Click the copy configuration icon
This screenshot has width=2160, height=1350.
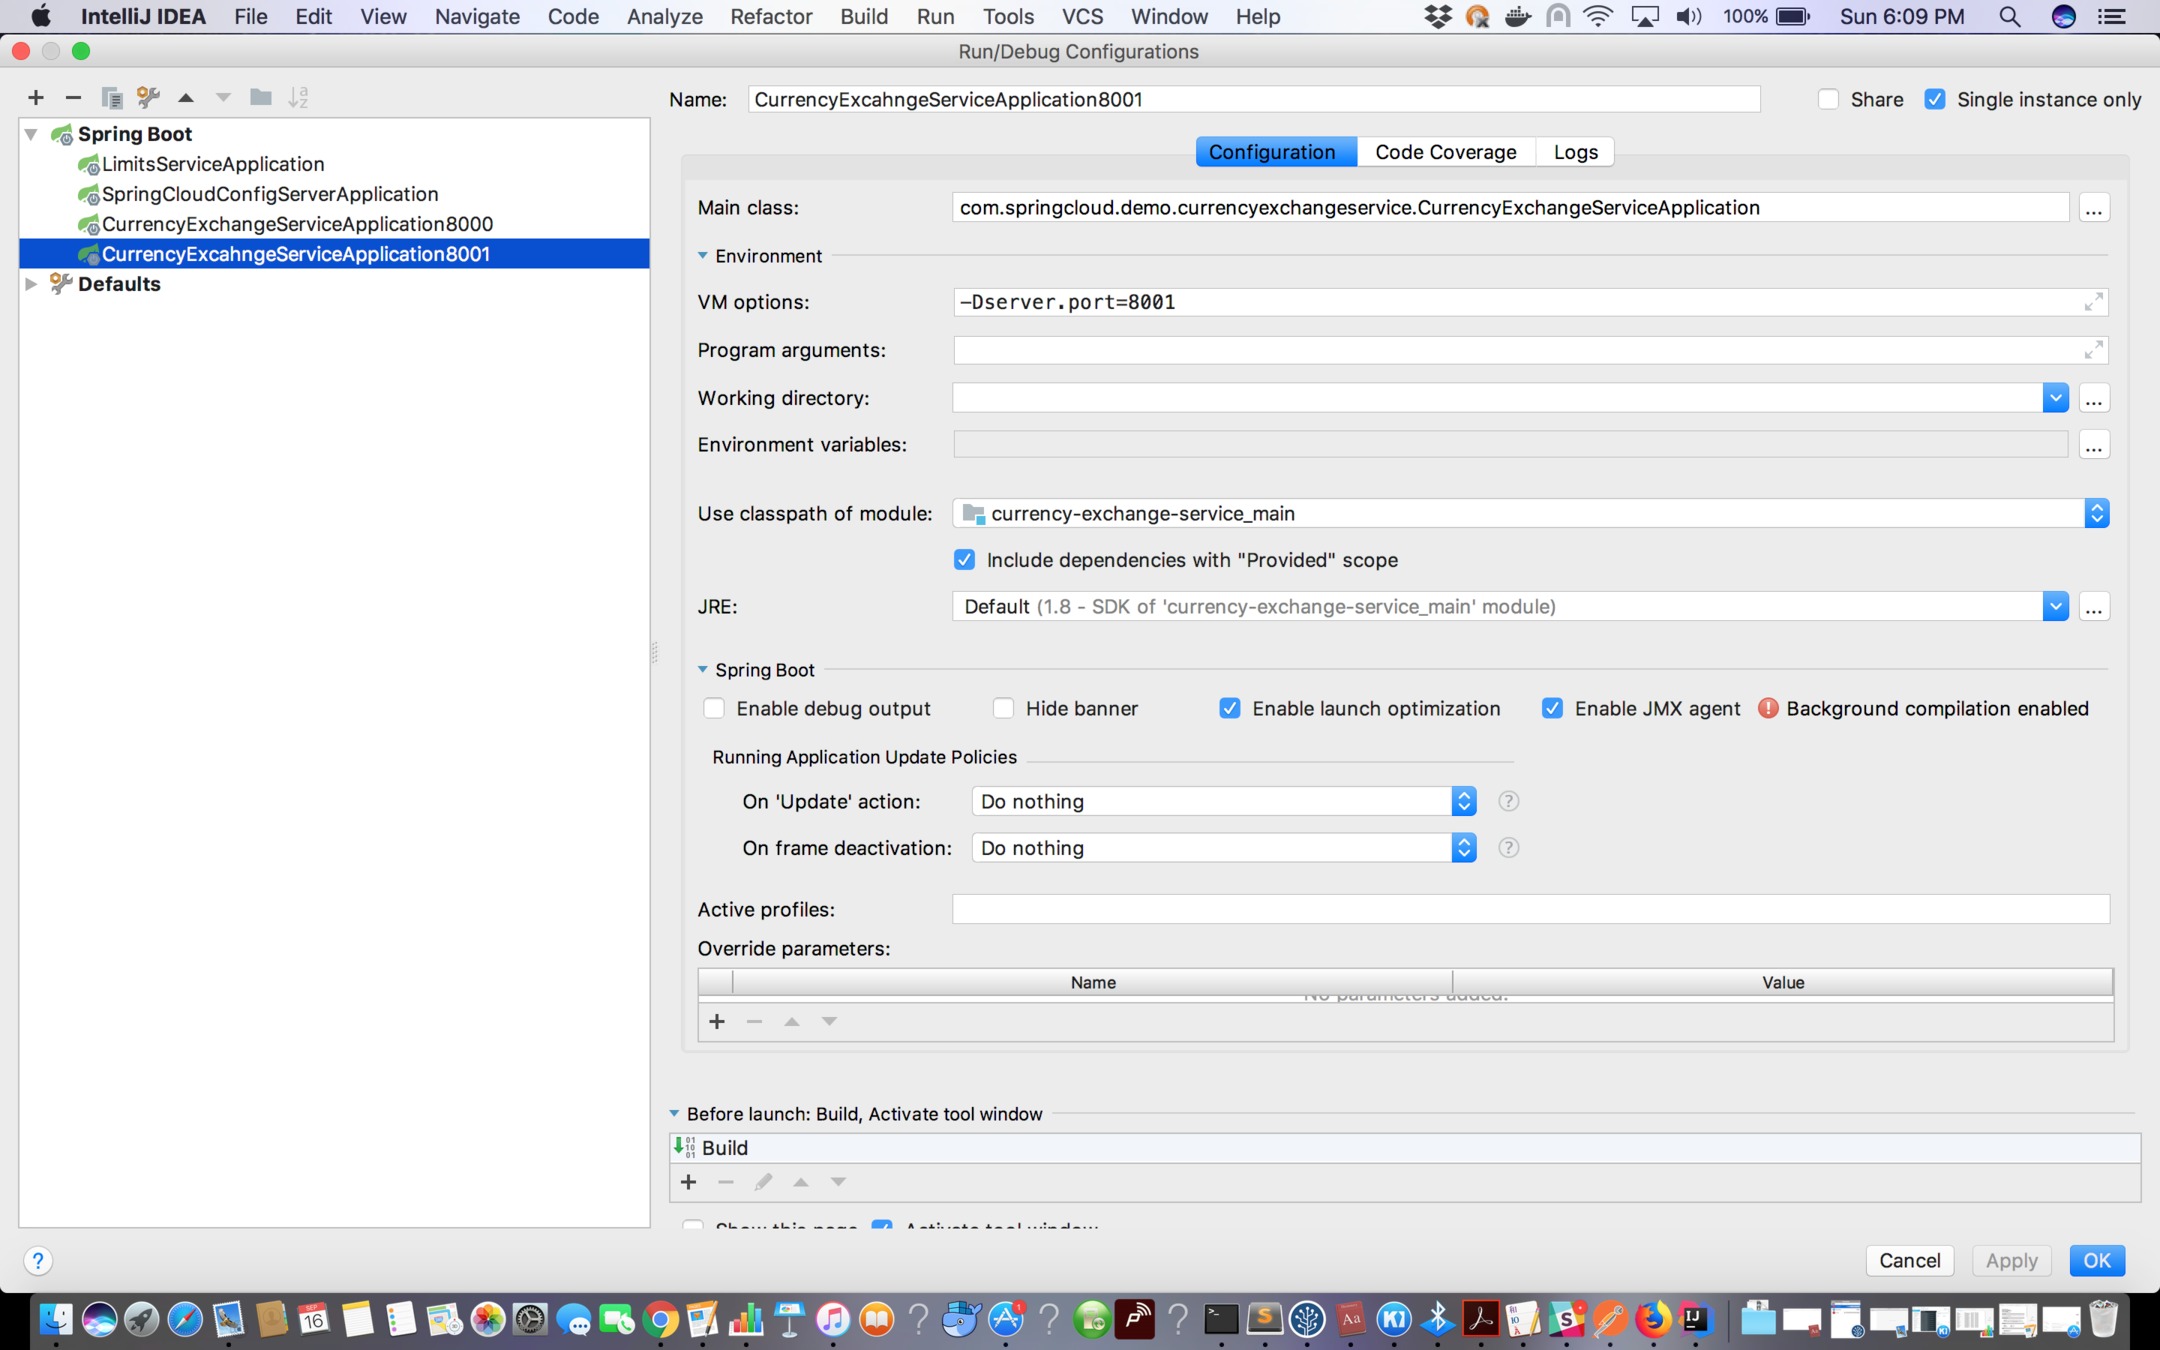point(111,97)
